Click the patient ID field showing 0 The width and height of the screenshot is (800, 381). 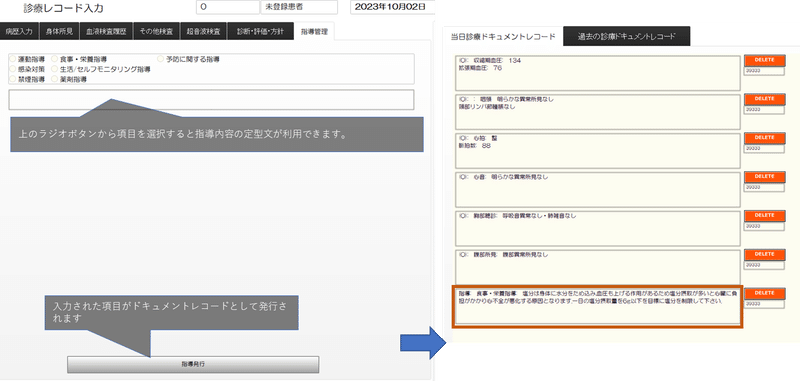[228, 7]
